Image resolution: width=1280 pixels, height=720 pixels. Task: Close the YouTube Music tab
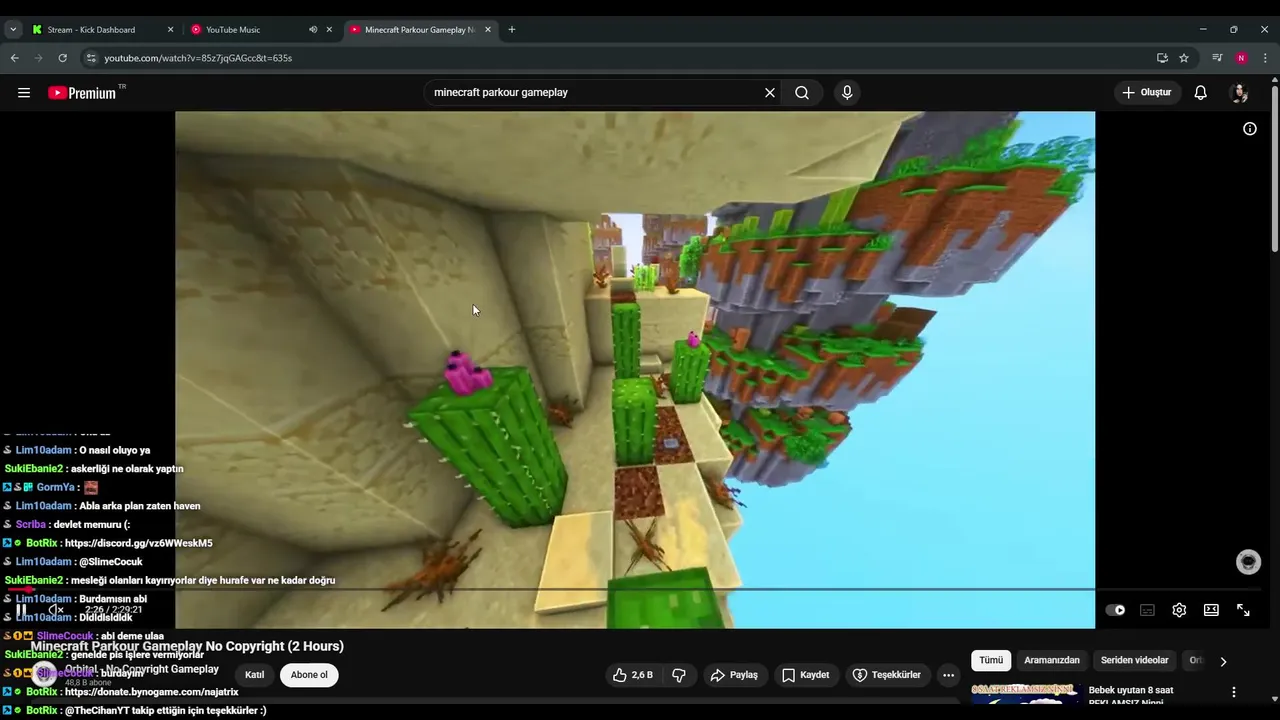(x=329, y=30)
